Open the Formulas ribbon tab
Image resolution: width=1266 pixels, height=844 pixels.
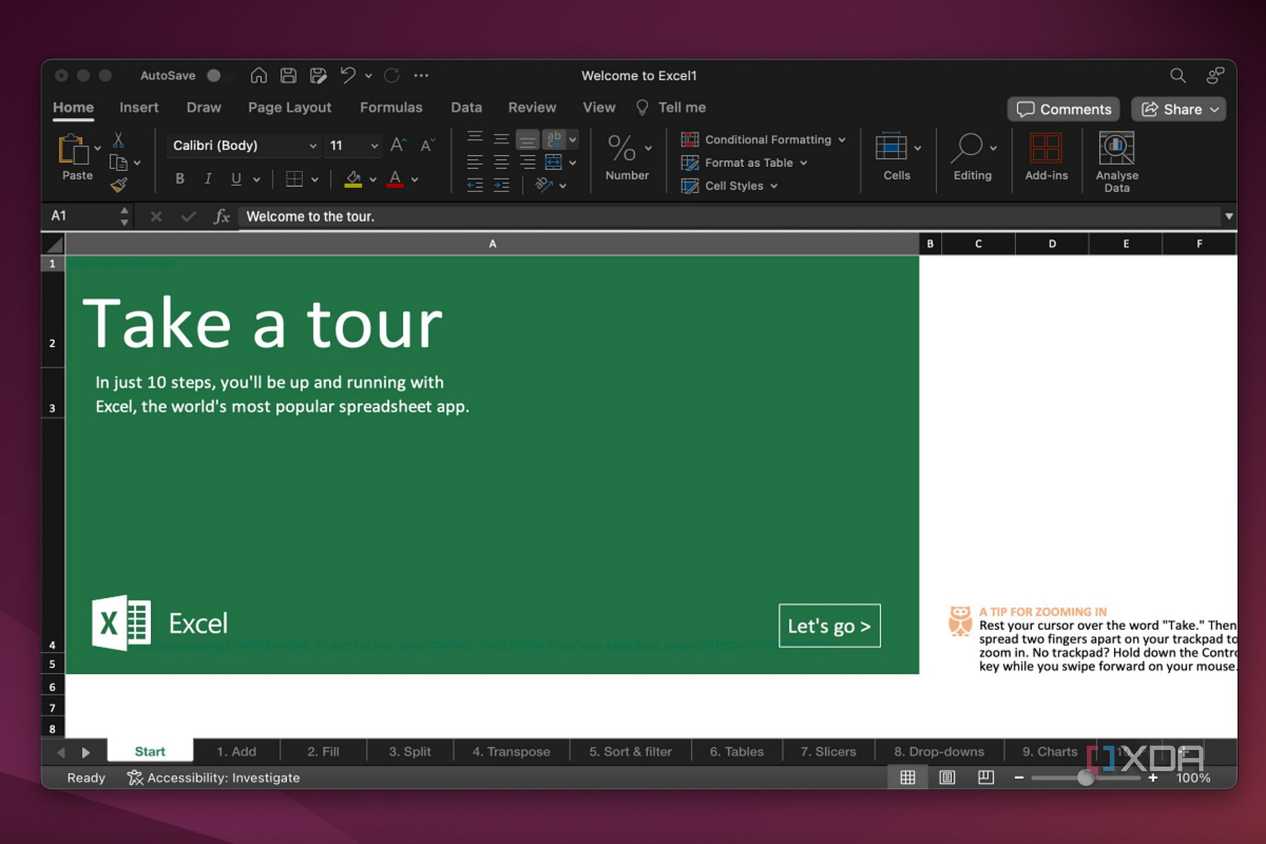[x=391, y=107]
